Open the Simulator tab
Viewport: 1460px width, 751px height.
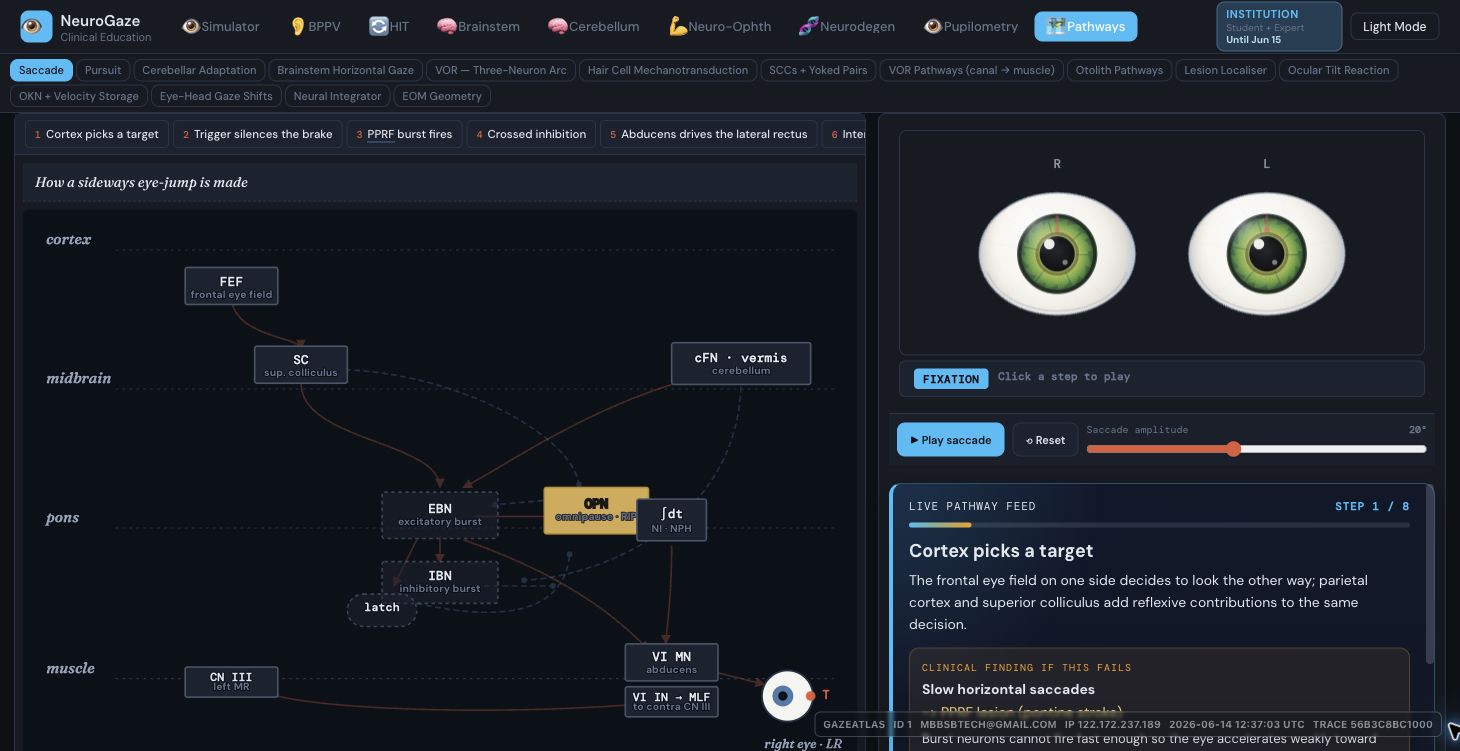pos(220,27)
